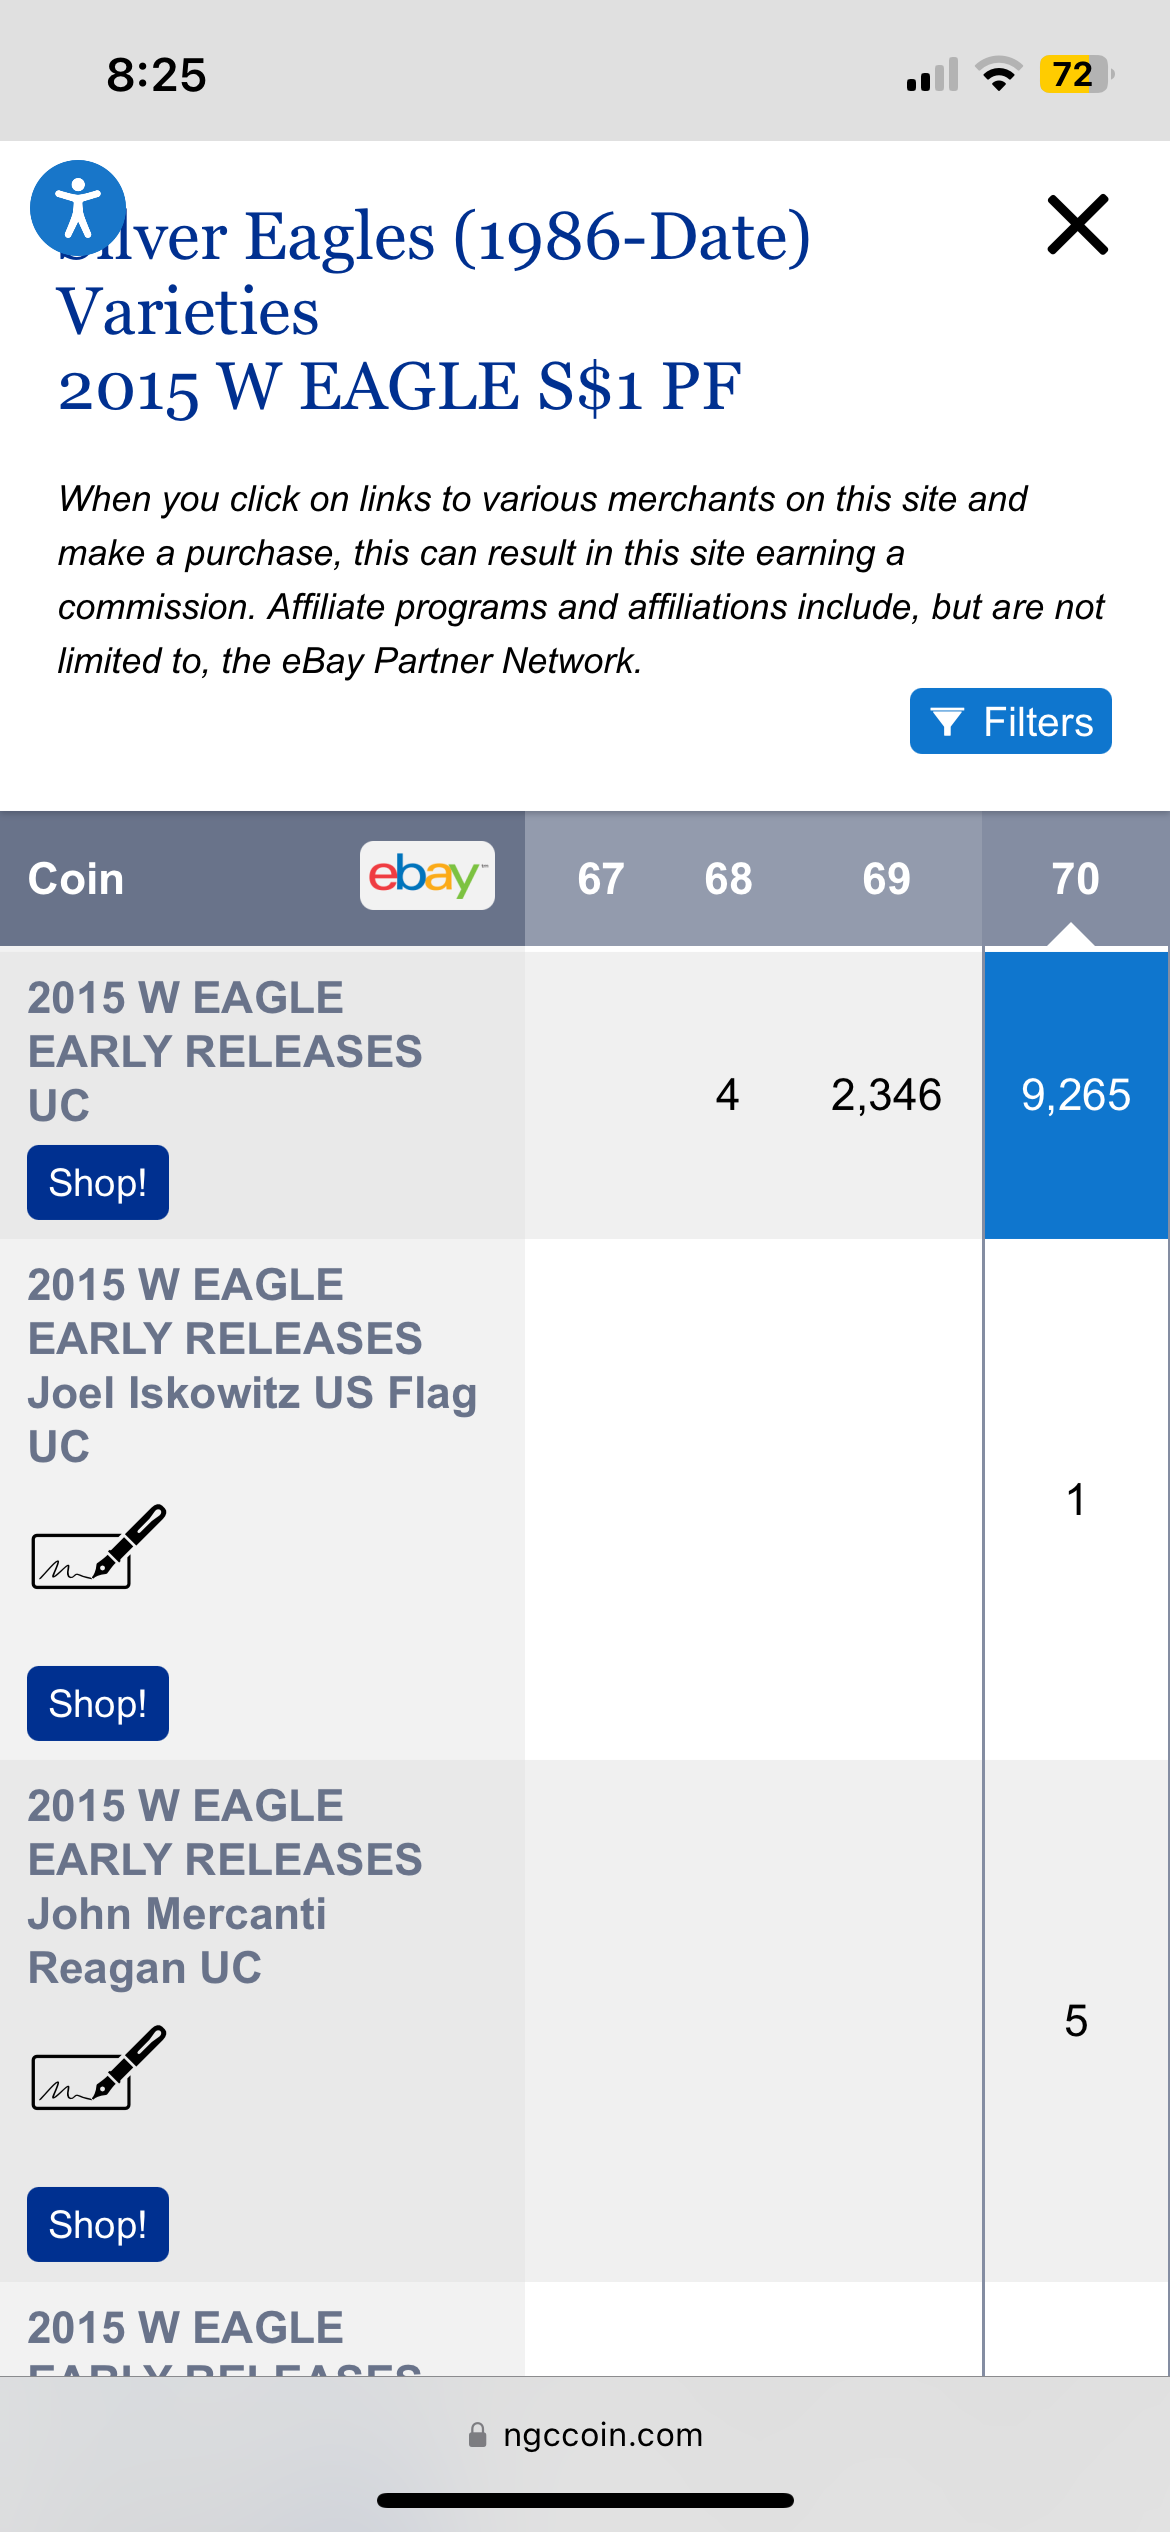Viewport: 1170px width, 2532px height.
Task: Select the grade 69 column header
Action: click(886, 879)
